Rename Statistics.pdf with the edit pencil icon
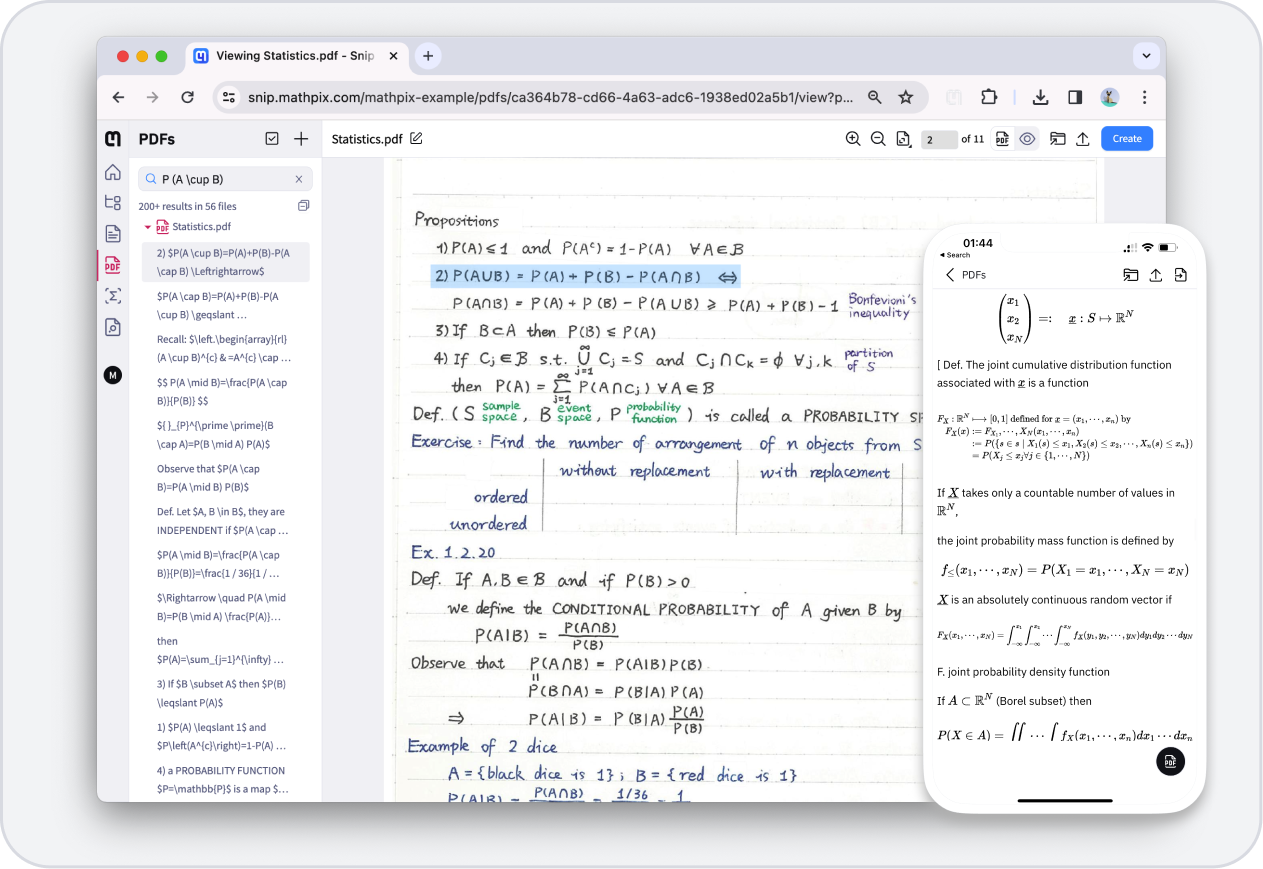Screen dimensions: 1263x869 417,138
